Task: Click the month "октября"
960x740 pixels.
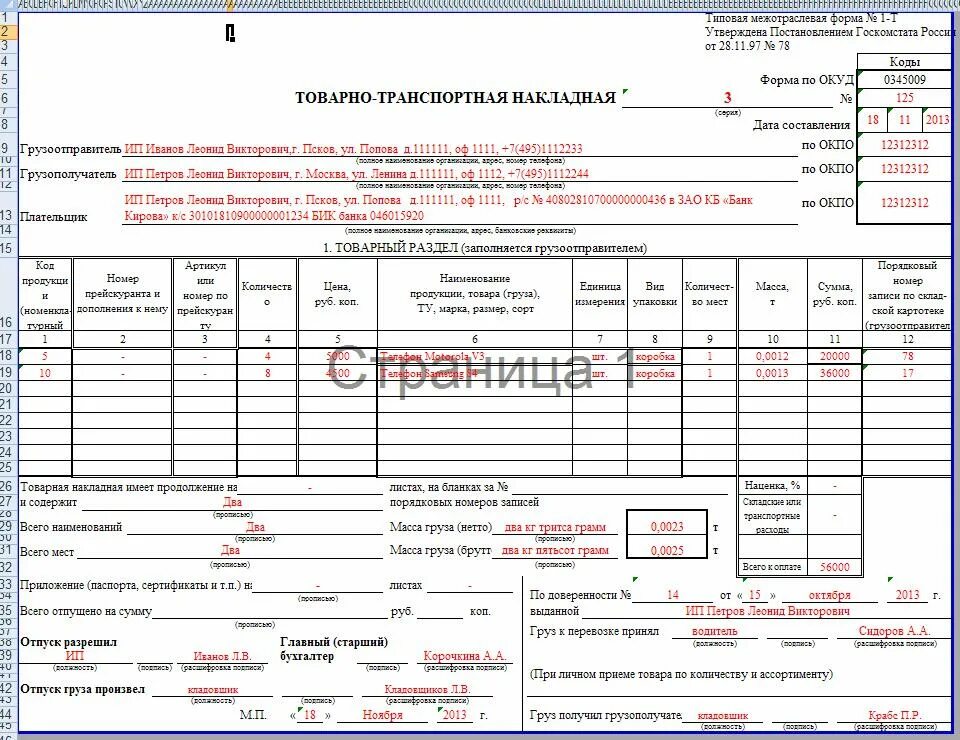Action: click(x=829, y=595)
